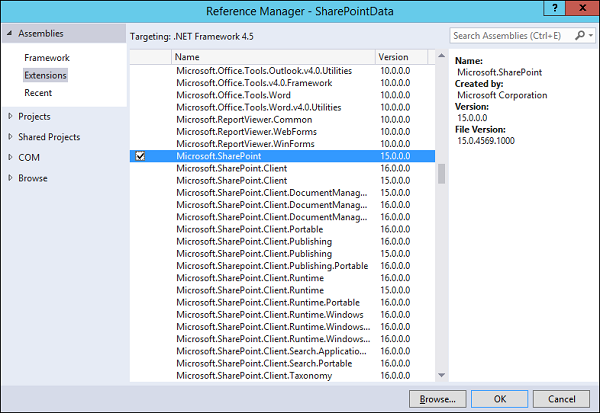Viewport: 600px width, 413px height.
Task: Expand the Projects section
Action: coord(10,116)
